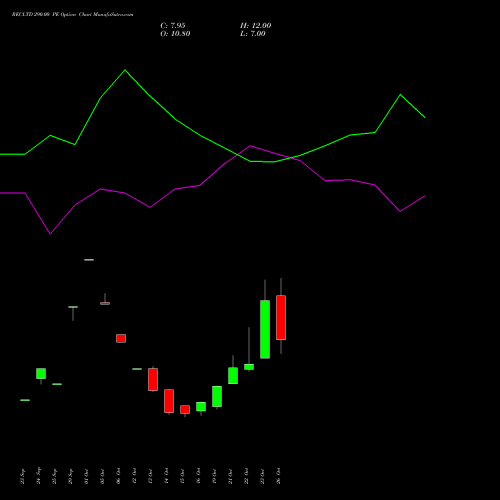Click the red candlestick above 14 Oct

(169, 401)
